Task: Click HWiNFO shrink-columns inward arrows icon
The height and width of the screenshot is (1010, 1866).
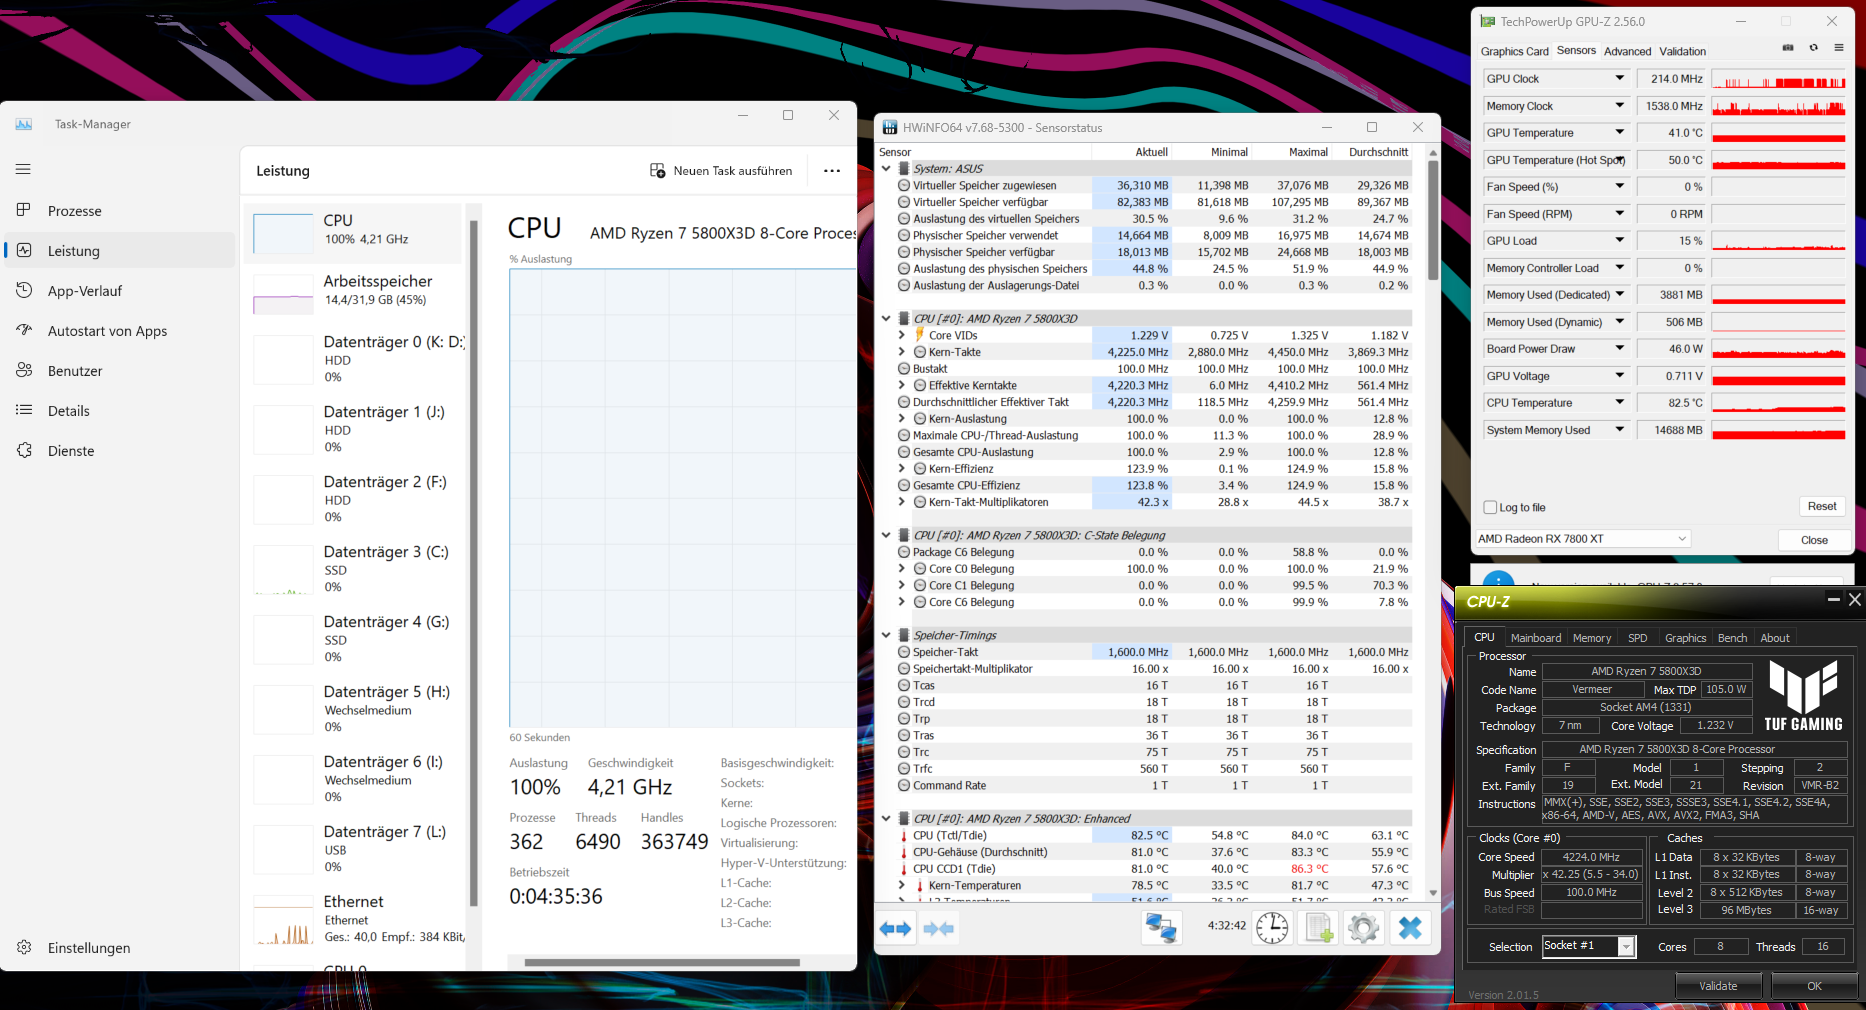Action: pyautogui.click(x=938, y=929)
